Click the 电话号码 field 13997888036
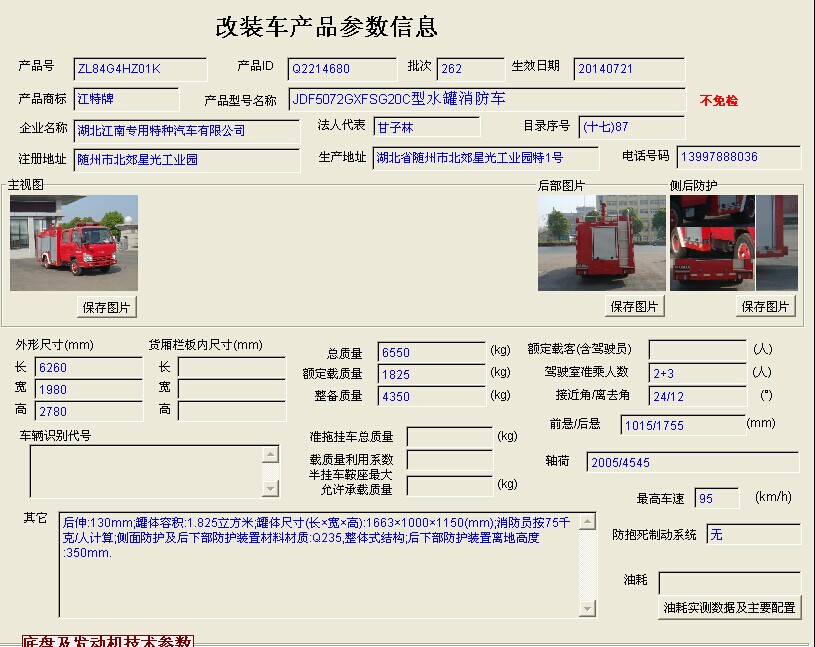815x647 pixels. pyautogui.click(x=738, y=158)
